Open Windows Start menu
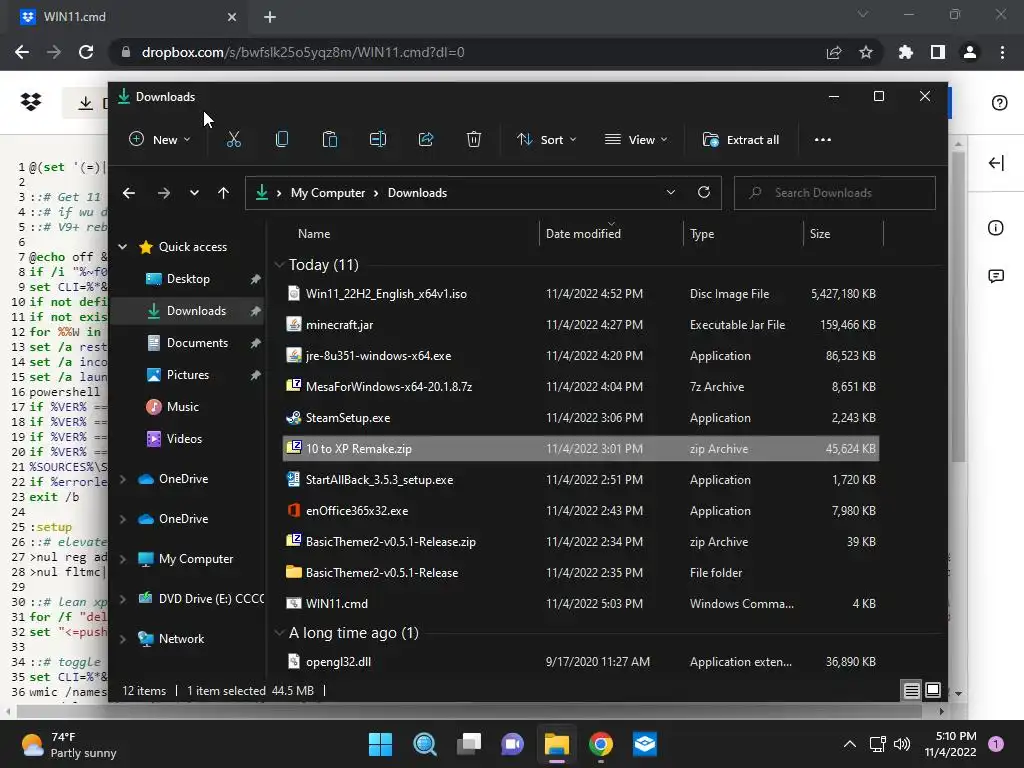 380,744
